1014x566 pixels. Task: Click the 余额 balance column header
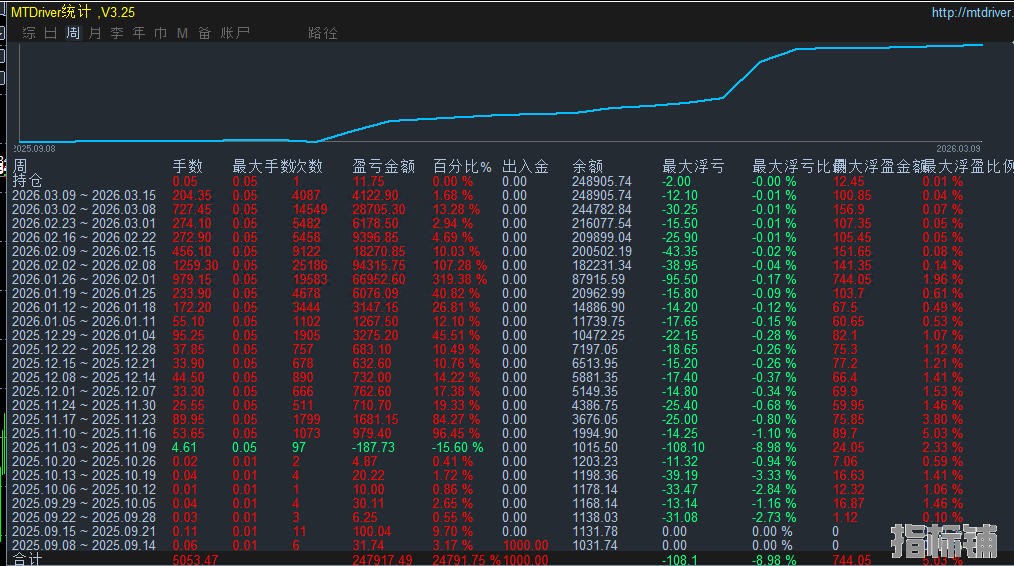587,167
